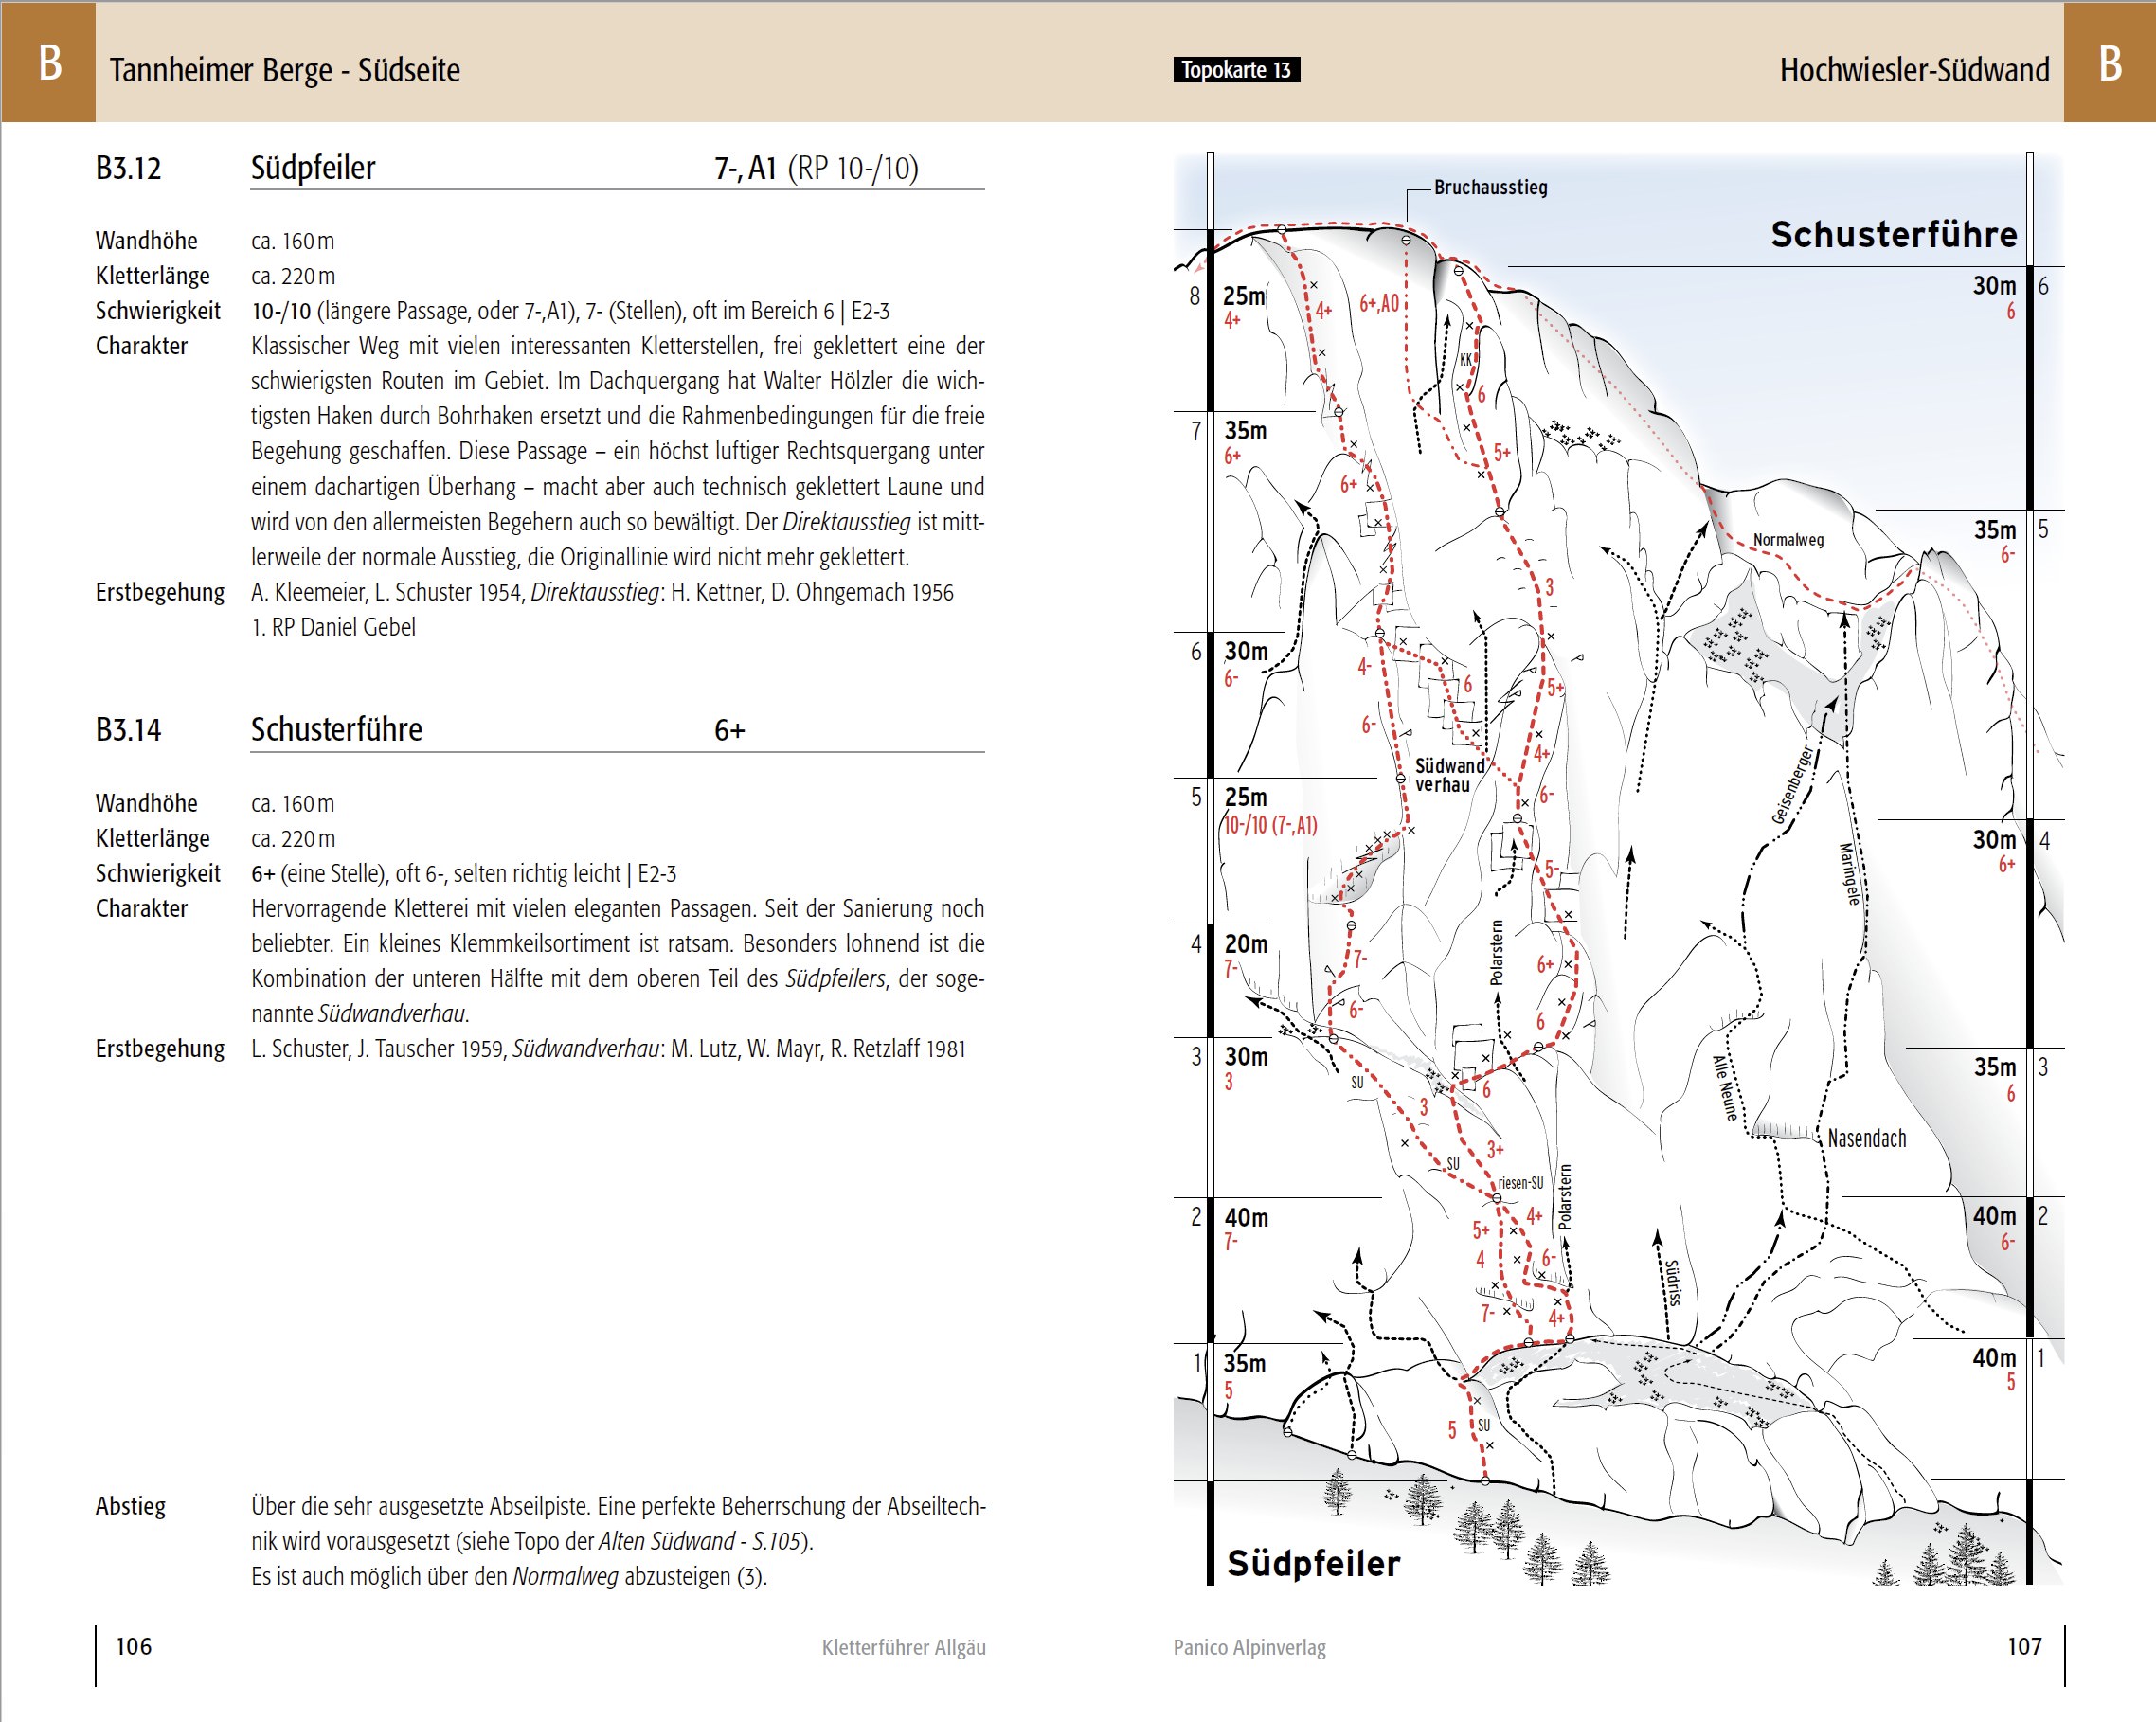The image size is (2156, 1722).
Task: Click the red '6+,A0' grade in the topo
Action: click(x=1379, y=303)
